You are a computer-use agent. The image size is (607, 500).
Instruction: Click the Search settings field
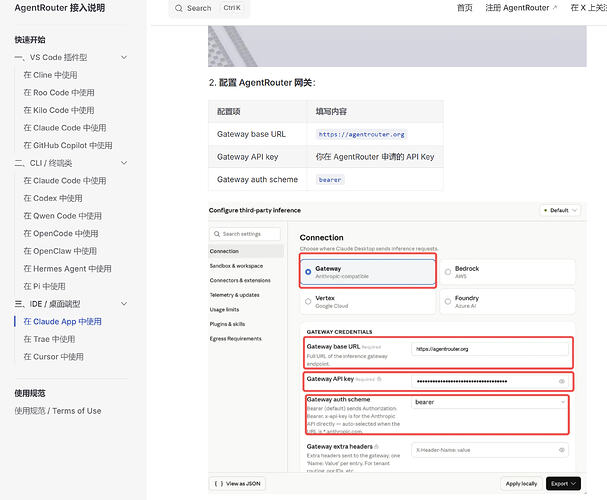point(245,234)
